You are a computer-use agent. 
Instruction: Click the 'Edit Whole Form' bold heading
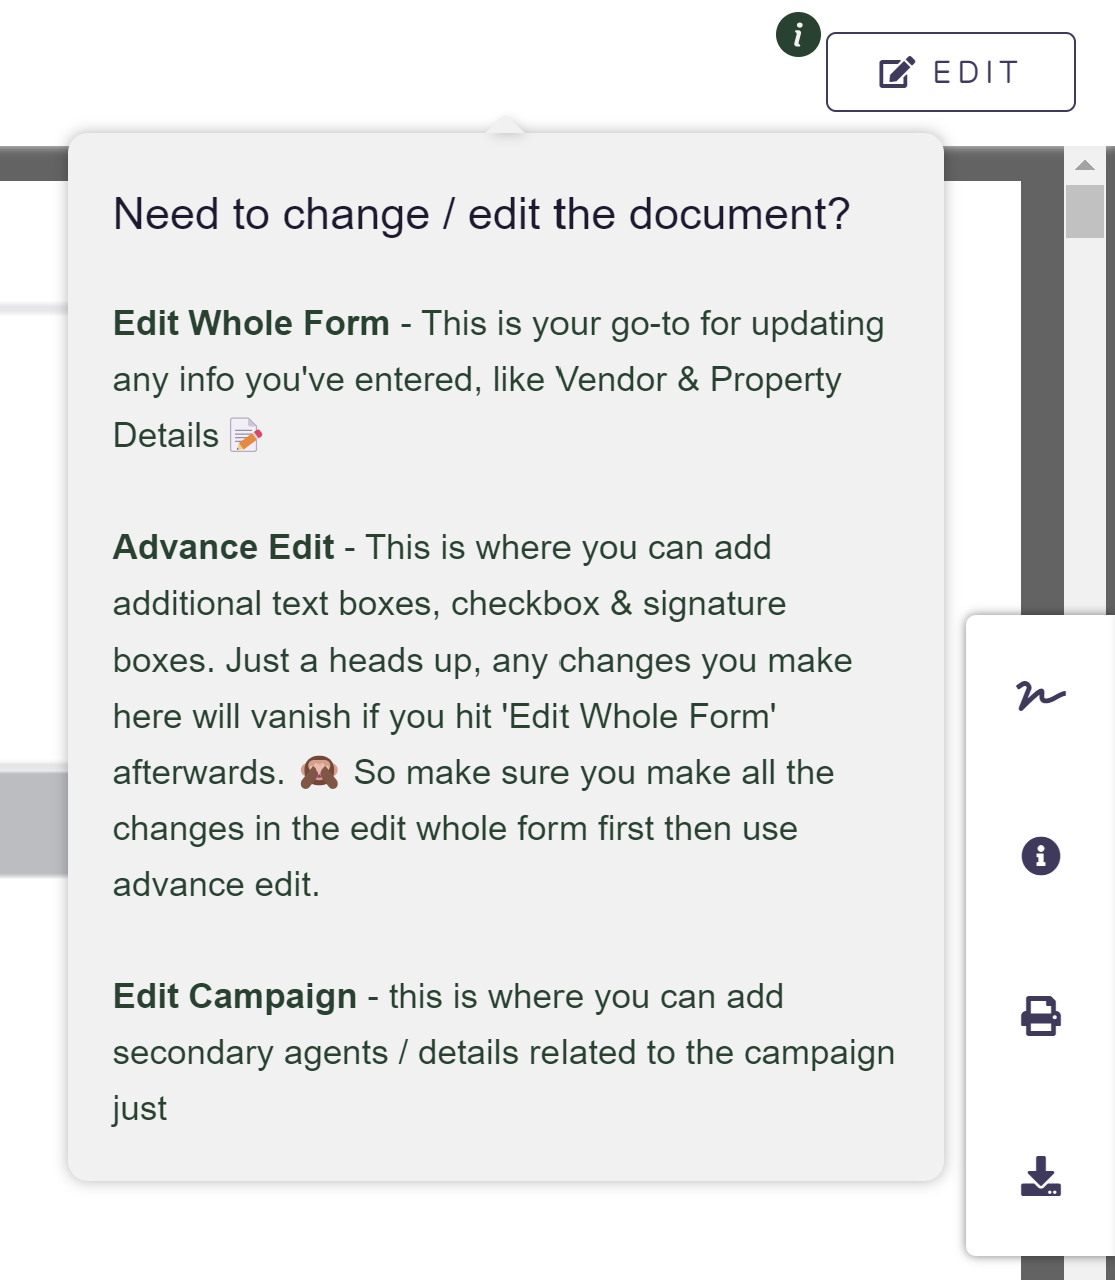pyautogui.click(x=251, y=324)
